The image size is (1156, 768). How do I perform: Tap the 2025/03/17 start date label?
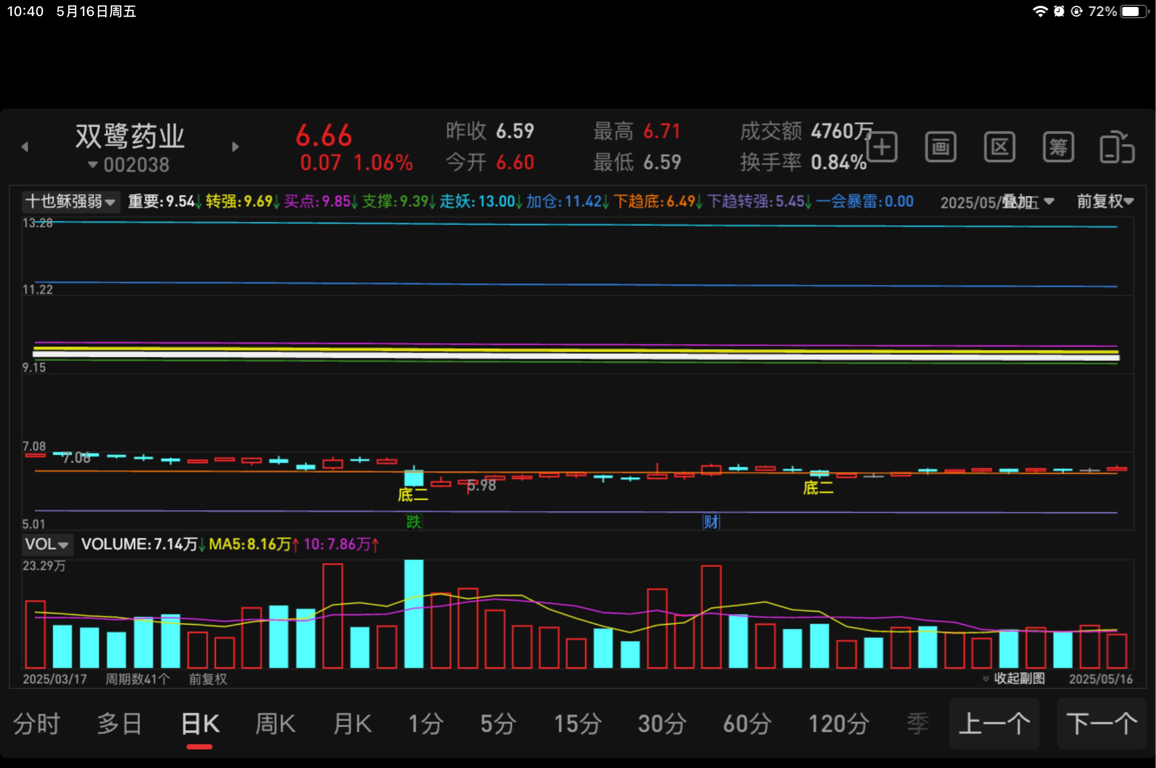[55, 679]
